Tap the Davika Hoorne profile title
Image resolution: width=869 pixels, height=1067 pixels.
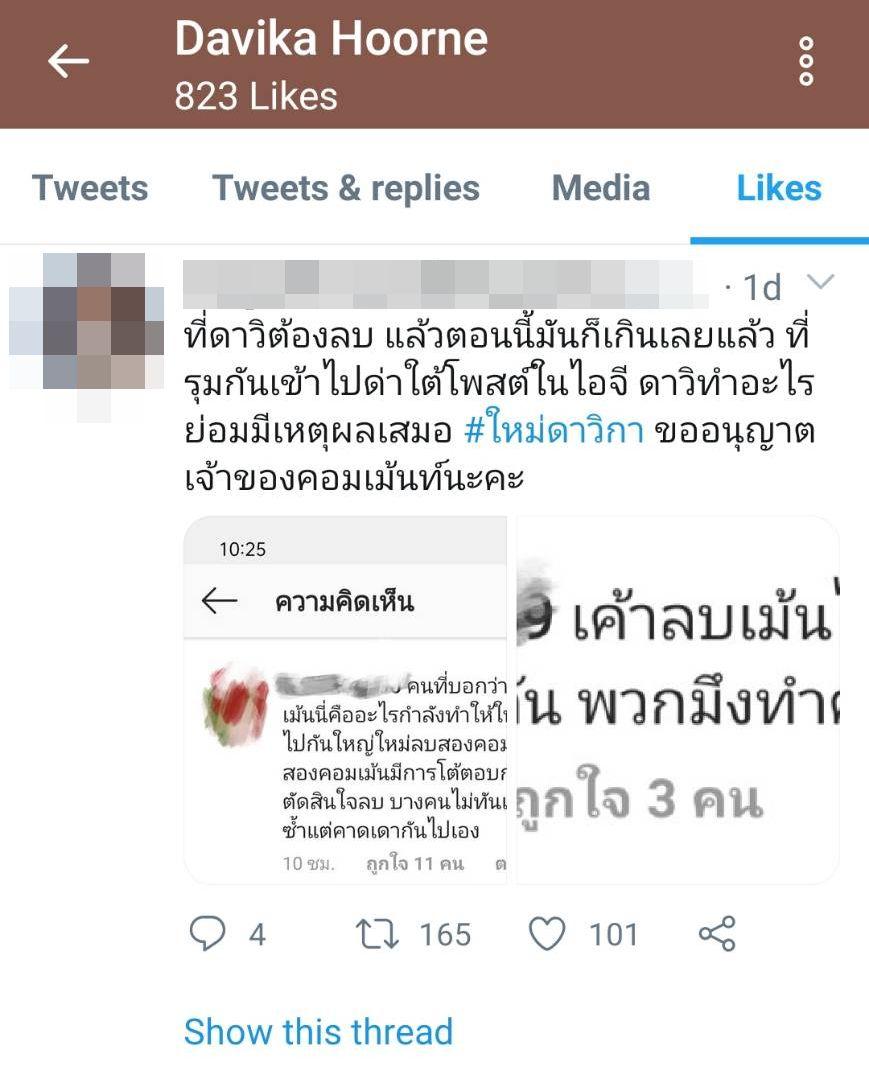tap(331, 37)
